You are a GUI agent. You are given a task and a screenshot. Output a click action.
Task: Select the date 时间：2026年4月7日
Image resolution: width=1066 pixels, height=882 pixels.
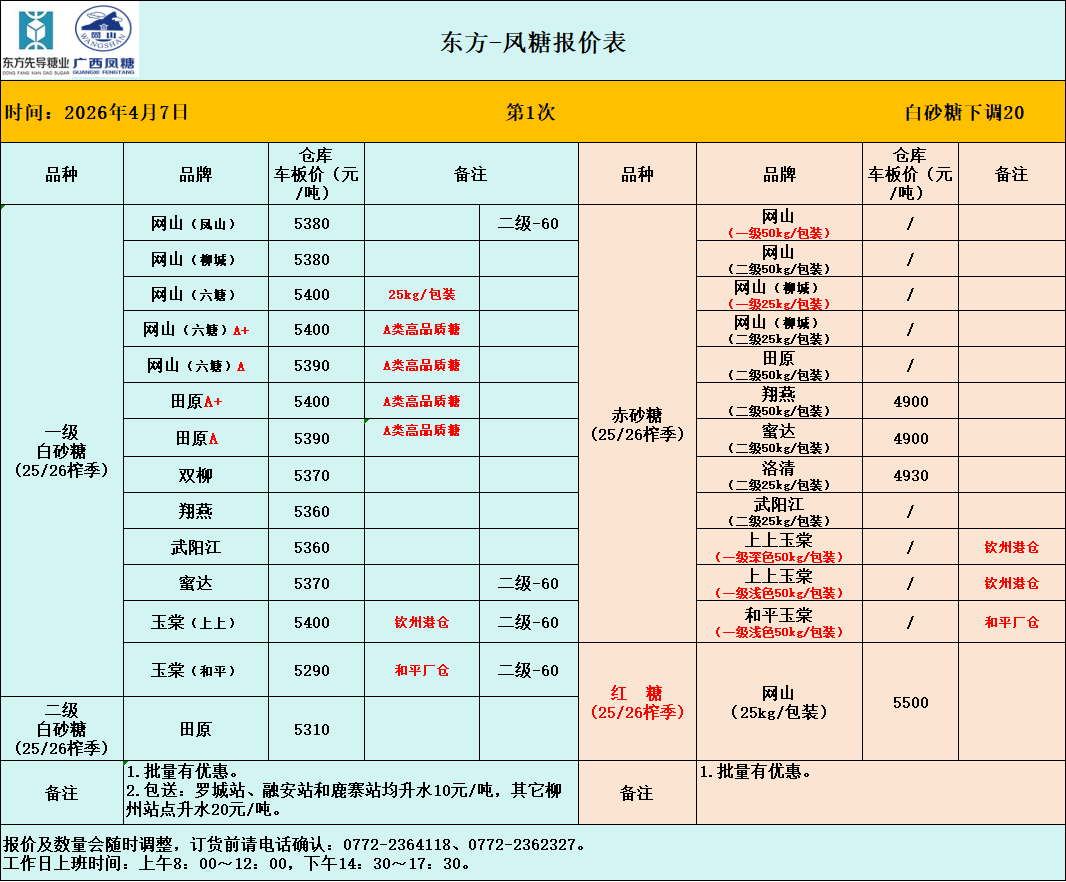point(96,112)
